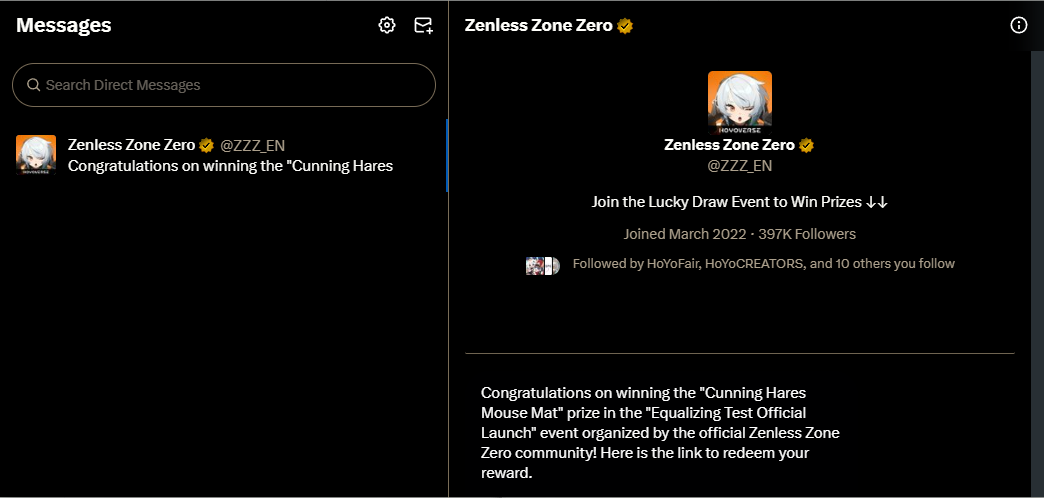Click the header title Zenless Zone Zero
Viewport: 1044px width, 498px height.
click(538, 26)
